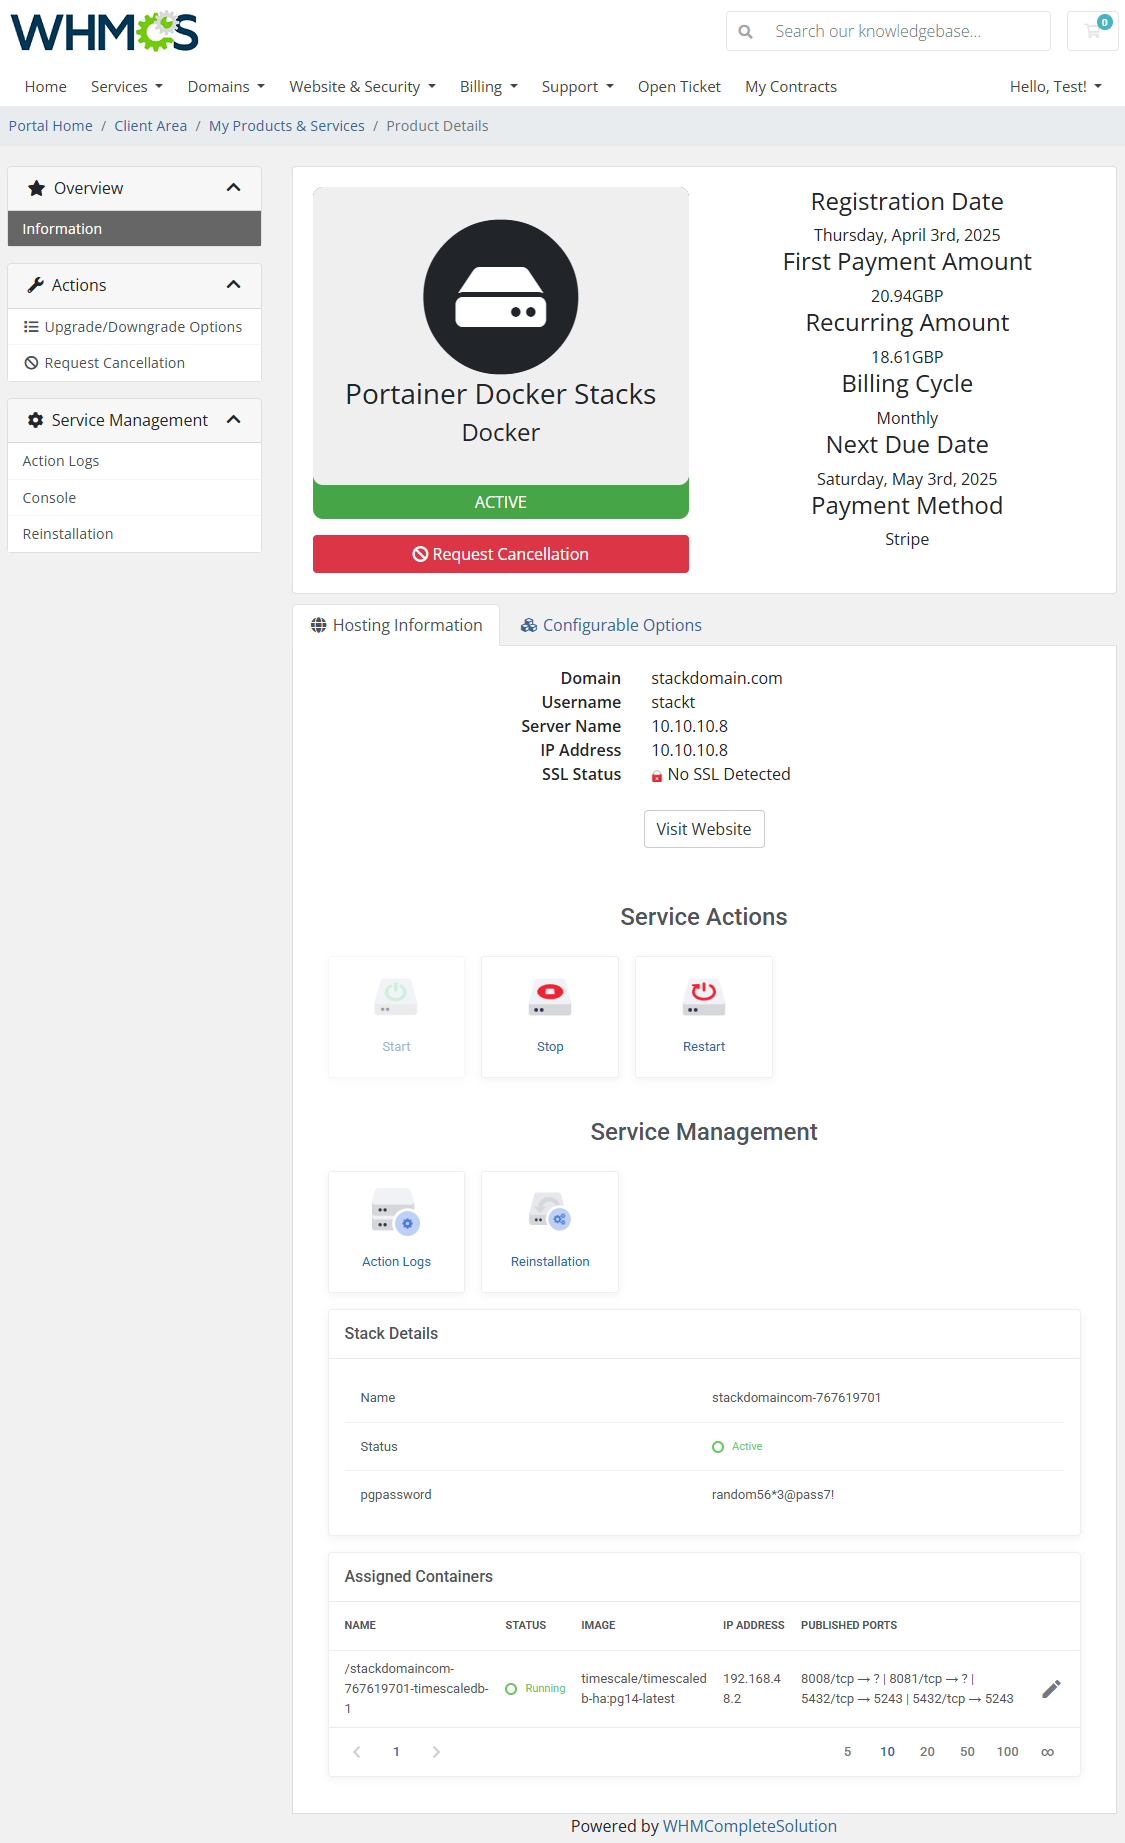Click the Configurable Options cubes icon
This screenshot has width=1125, height=1843.
(x=529, y=625)
